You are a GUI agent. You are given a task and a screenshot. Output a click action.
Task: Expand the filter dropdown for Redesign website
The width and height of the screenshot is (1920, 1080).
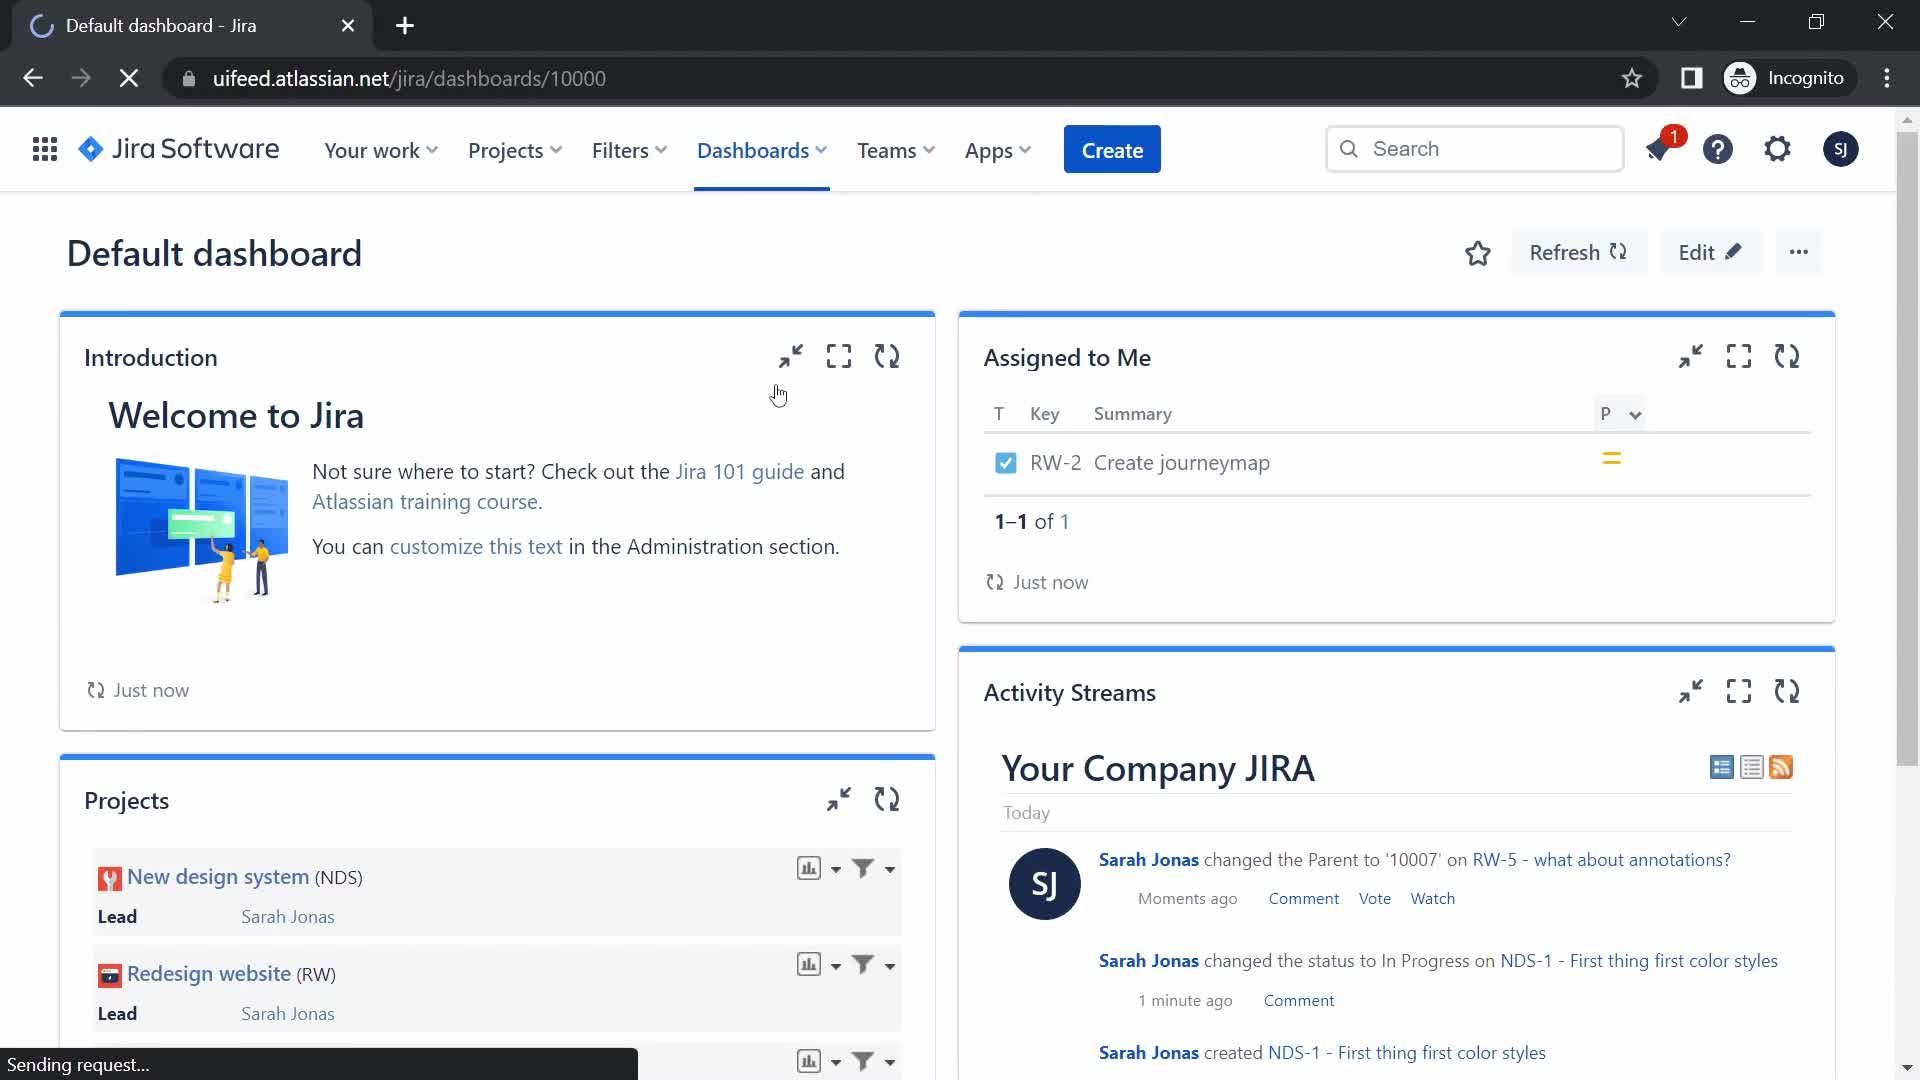(x=889, y=964)
